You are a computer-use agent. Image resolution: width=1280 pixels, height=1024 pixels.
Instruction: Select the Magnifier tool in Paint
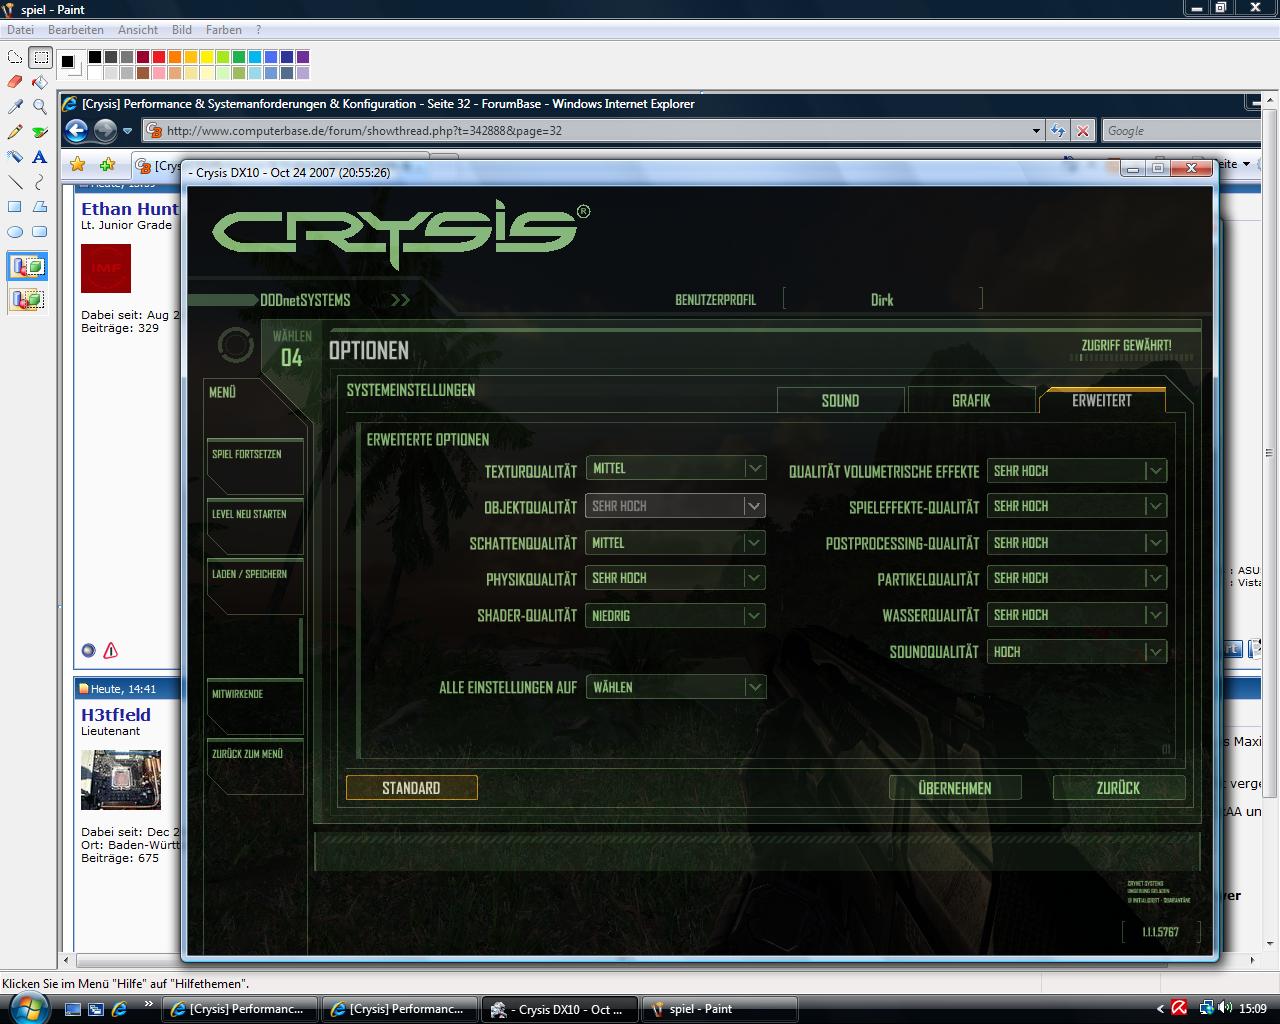40,106
